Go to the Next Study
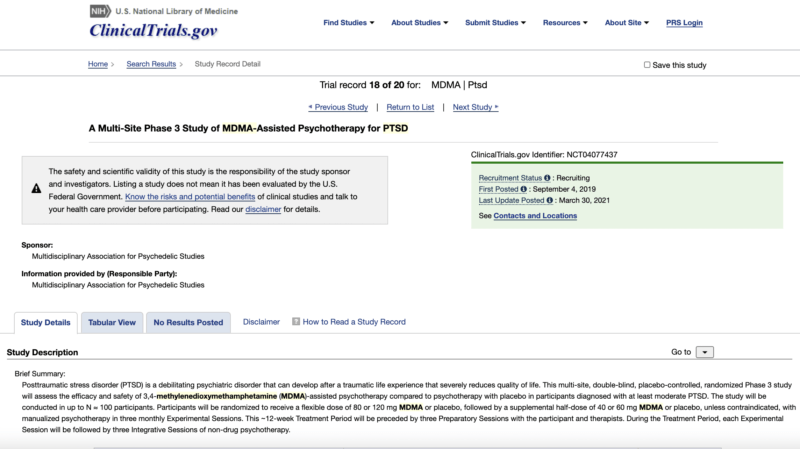Viewport: 800px width, 449px height. click(476, 107)
